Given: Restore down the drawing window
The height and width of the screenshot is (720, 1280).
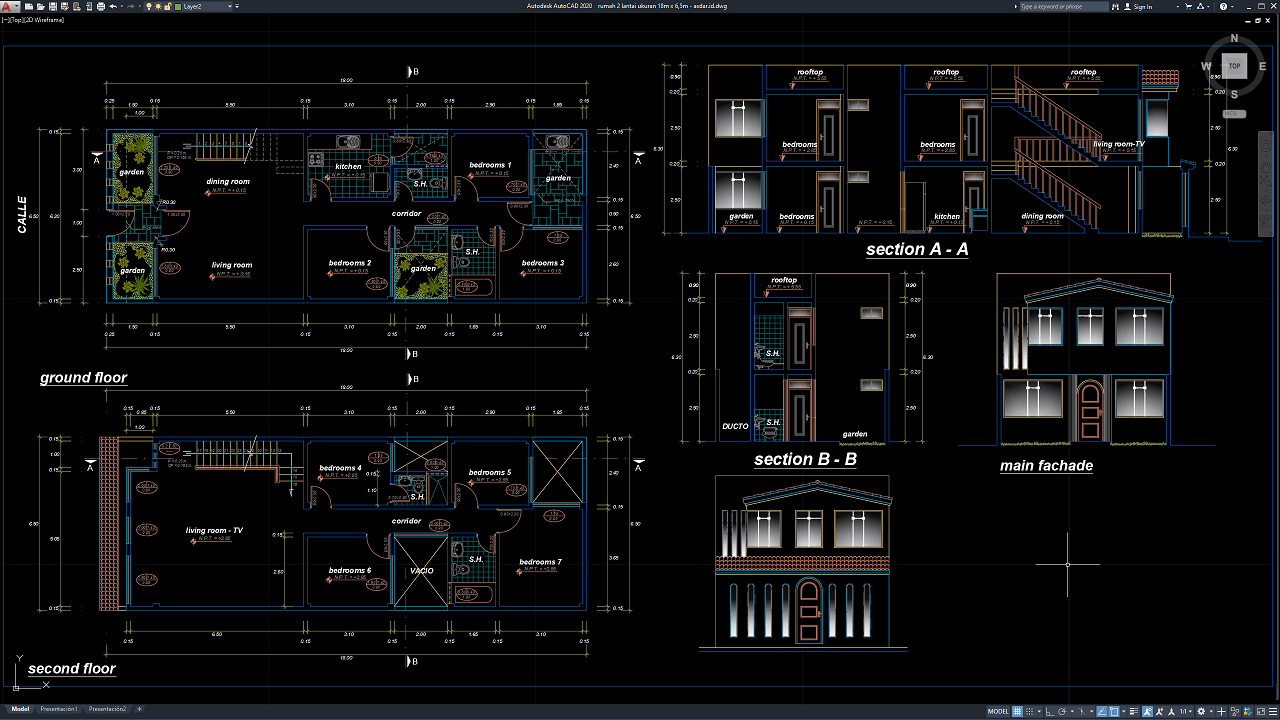Looking at the screenshot, I should 1258,21.
